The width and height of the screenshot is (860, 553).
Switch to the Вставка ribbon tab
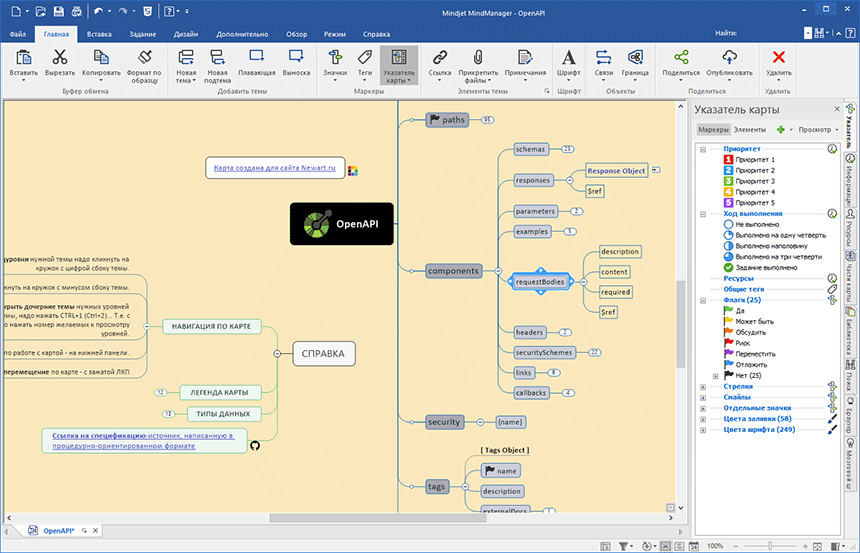(99, 34)
